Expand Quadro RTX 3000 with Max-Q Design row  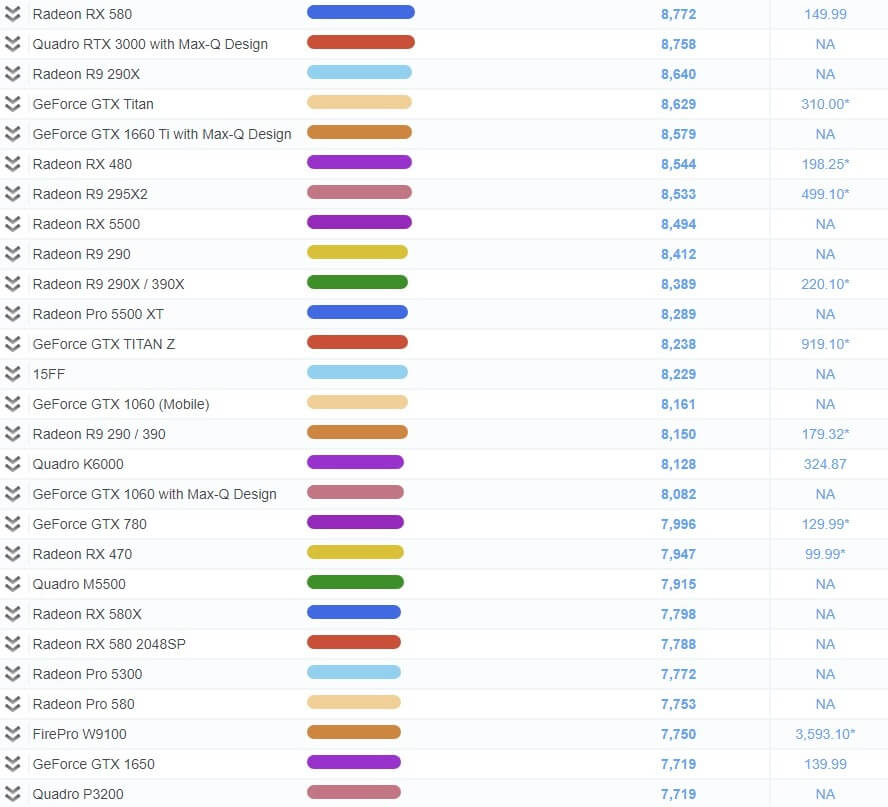tap(12, 44)
